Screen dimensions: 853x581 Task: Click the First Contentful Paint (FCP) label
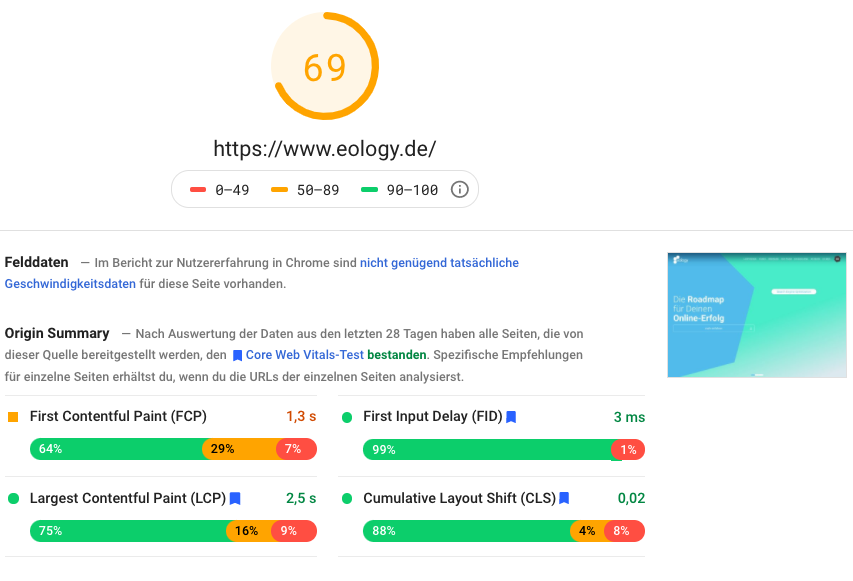(118, 416)
